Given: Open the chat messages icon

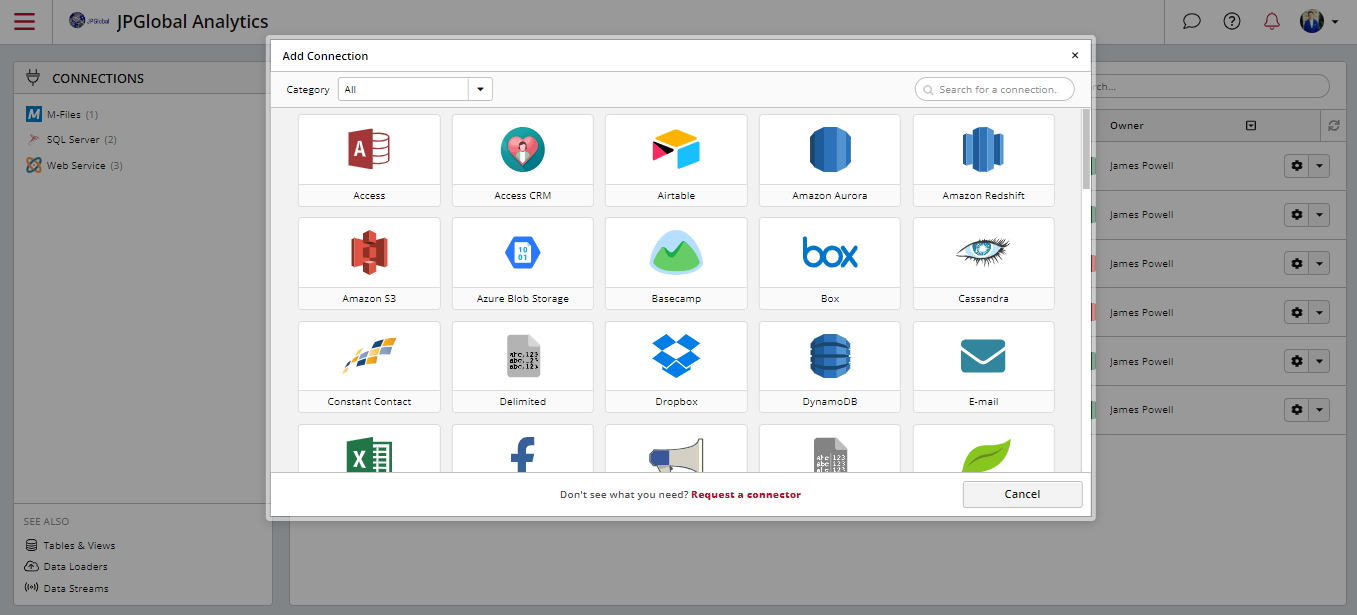Looking at the screenshot, I should click(1191, 21).
